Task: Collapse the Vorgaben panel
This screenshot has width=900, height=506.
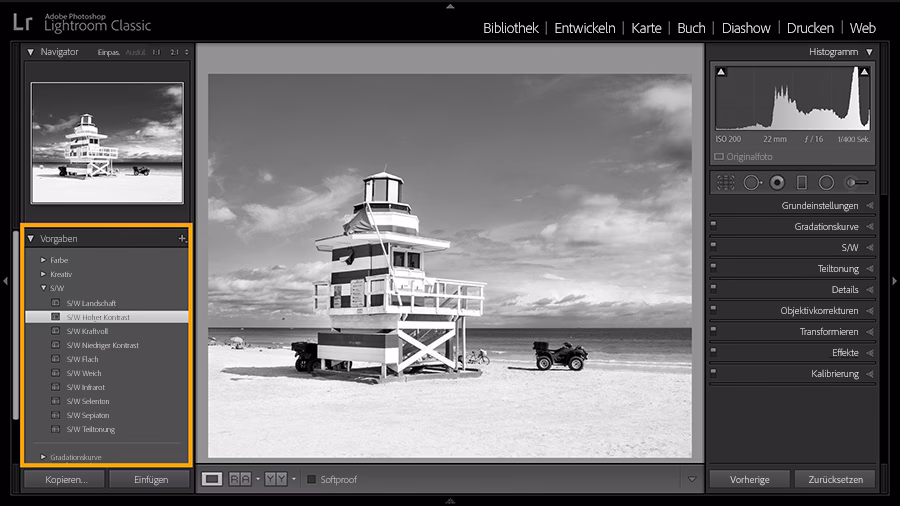Action: pyautogui.click(x=31, y=239)
